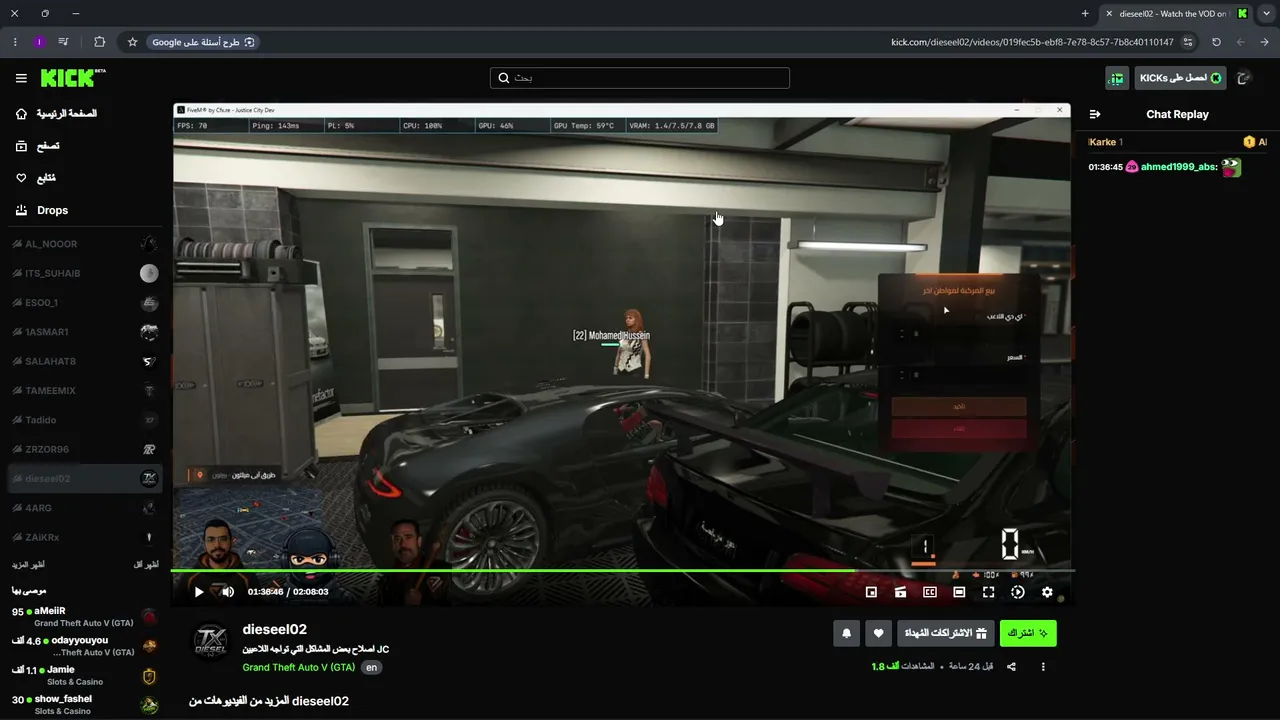Toggle theater mode for the player
The width and height of the screenshot is (1280, 720).
(x=959, y=592)
